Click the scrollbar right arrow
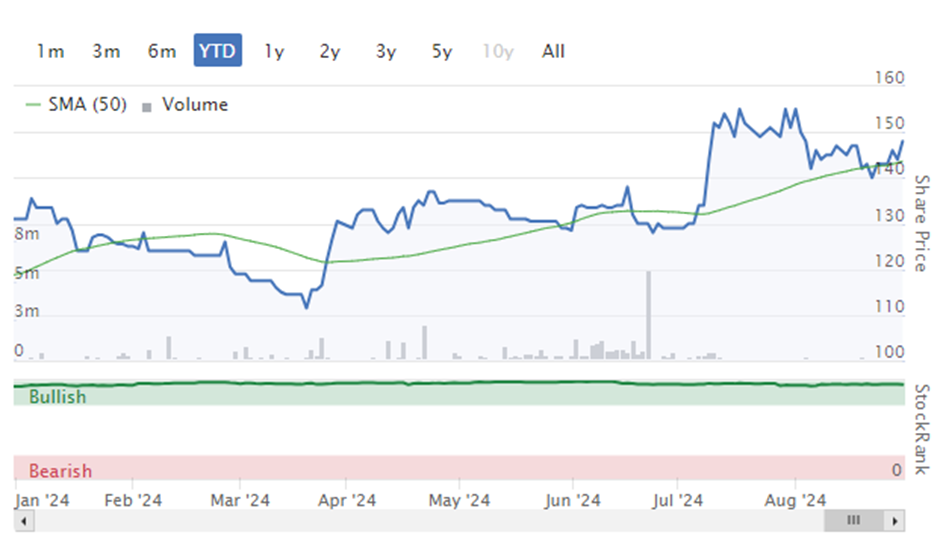The image size is (940, 538). pos(894,521)
